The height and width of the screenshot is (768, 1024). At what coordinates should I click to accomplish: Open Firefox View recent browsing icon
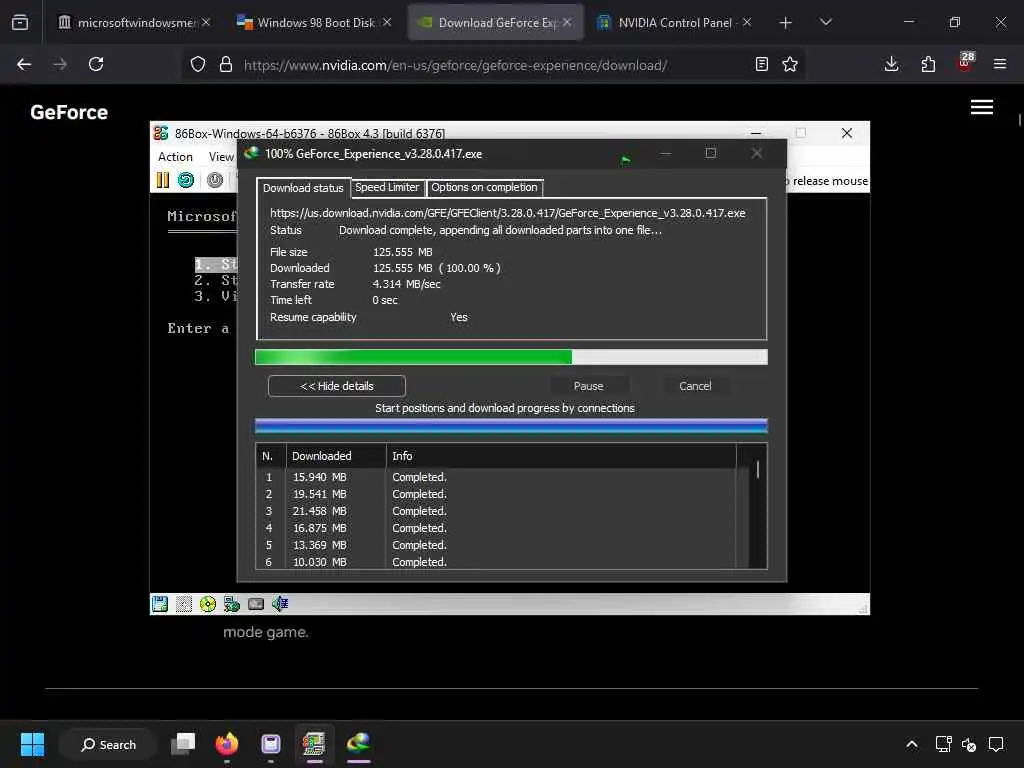20,22
